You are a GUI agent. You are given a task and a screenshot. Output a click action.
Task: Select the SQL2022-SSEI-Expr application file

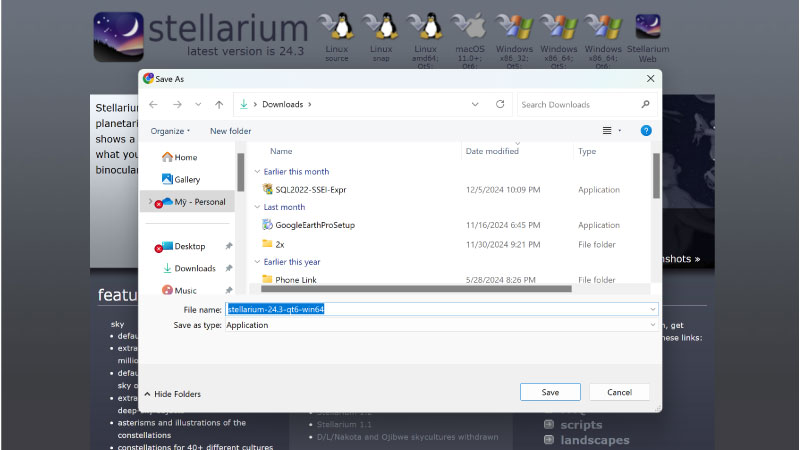pos(311,189)
